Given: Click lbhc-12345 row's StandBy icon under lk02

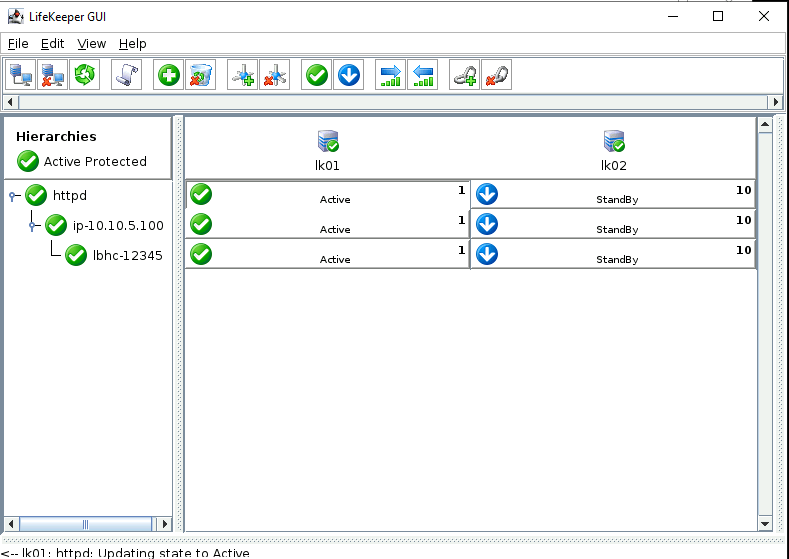Looking at the screenshot, I should tap(487, 254).
